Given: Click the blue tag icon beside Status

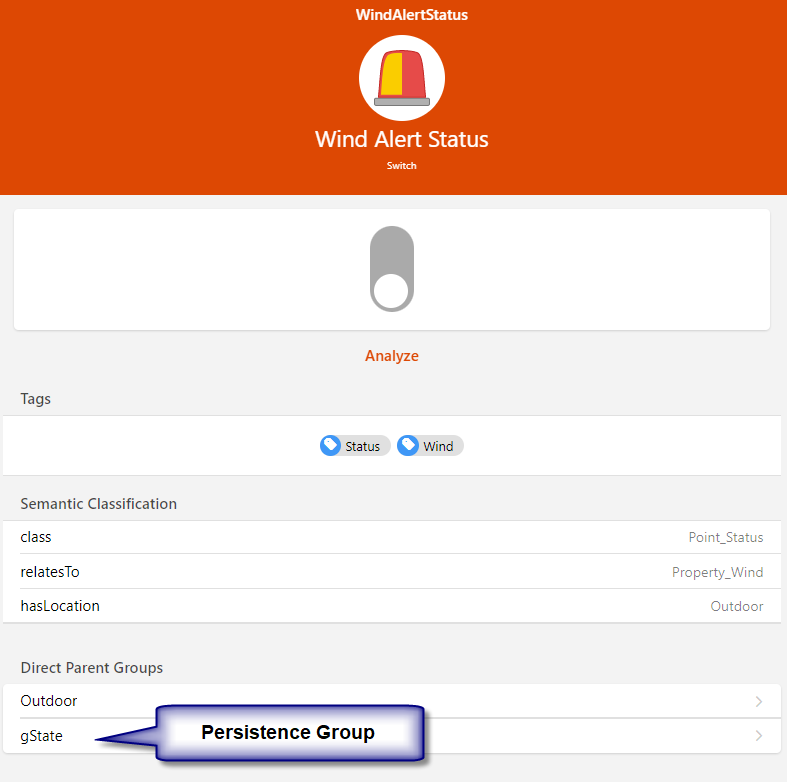Looking at the screenshot, I should click(331, 446).
